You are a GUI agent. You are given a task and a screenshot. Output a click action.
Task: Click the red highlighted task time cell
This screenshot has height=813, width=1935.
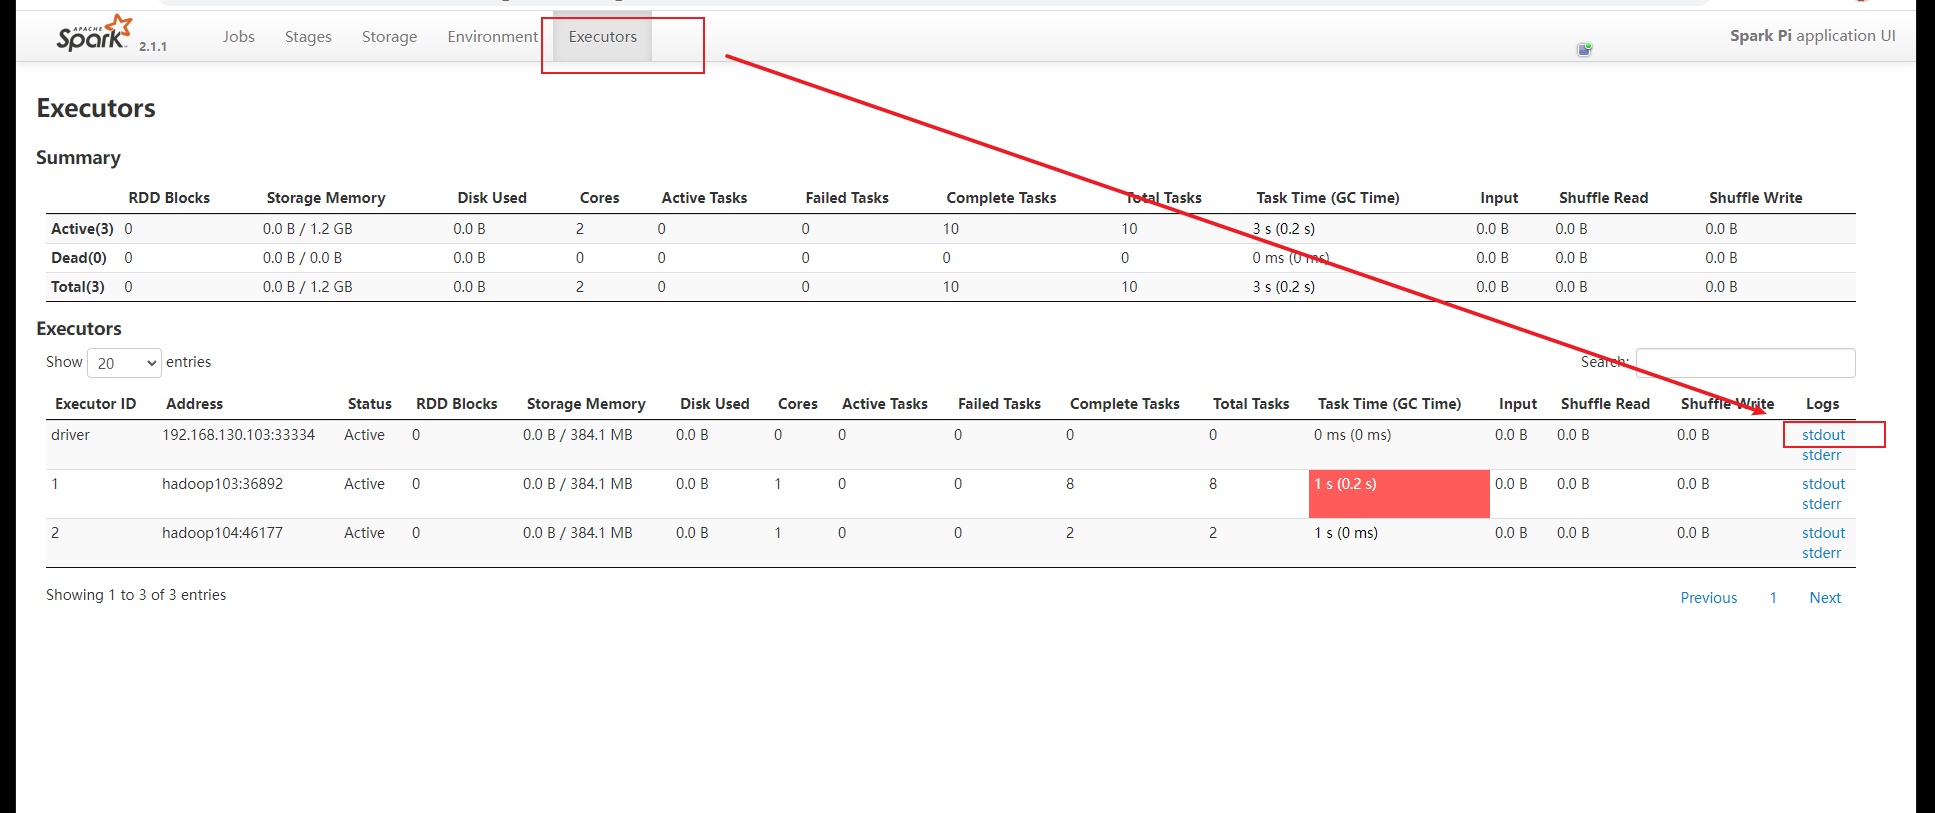click(x=1398, y=493)
